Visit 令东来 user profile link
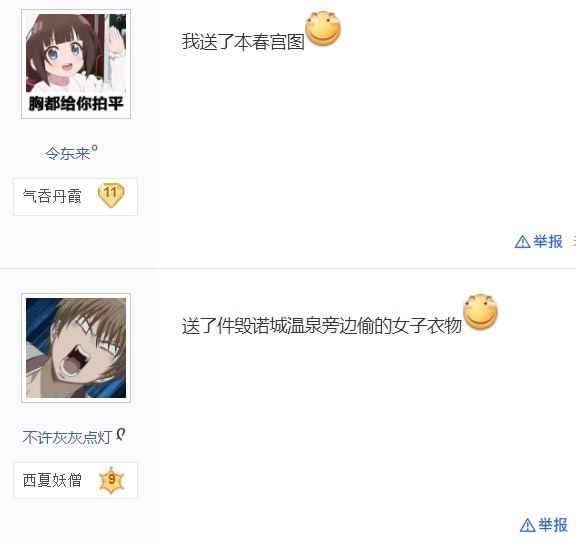The height and width of the screenshot is (545, 576). [x=68, y=153]
